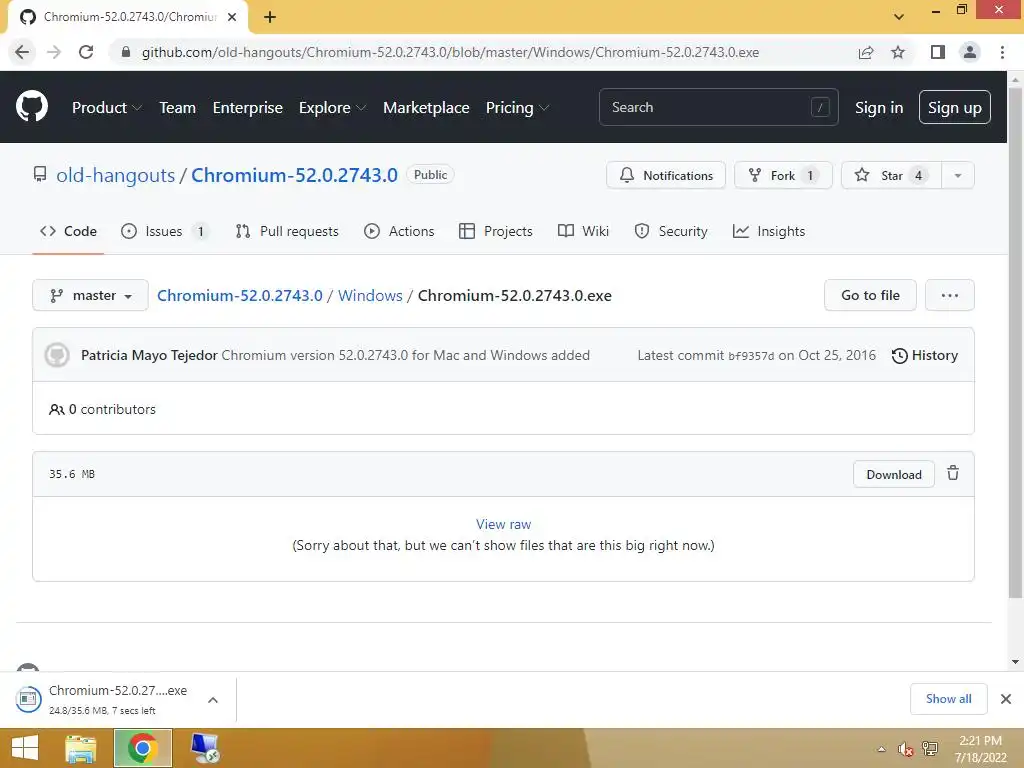Click the Notifications bell button
Viewport: 1024px width, 768px height.
[x=665, y=175]
